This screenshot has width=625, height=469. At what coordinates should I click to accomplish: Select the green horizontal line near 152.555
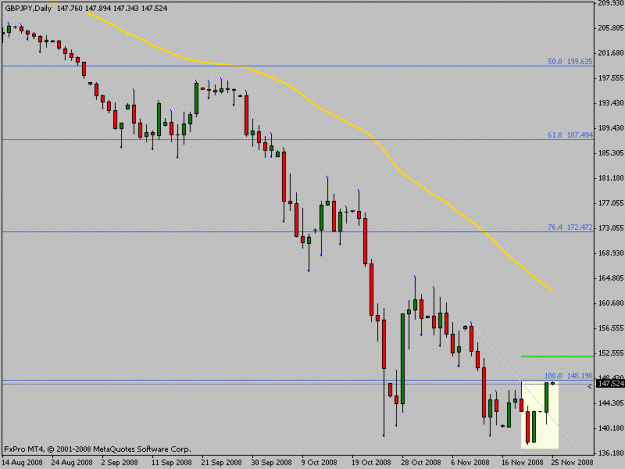click(x=557, y=356)
